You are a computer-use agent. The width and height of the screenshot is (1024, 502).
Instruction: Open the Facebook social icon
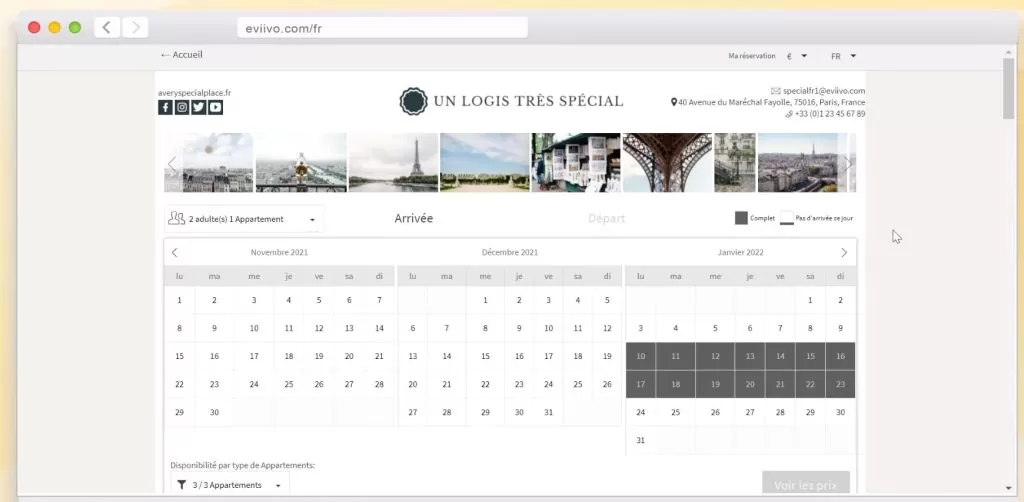pos(165,108)
